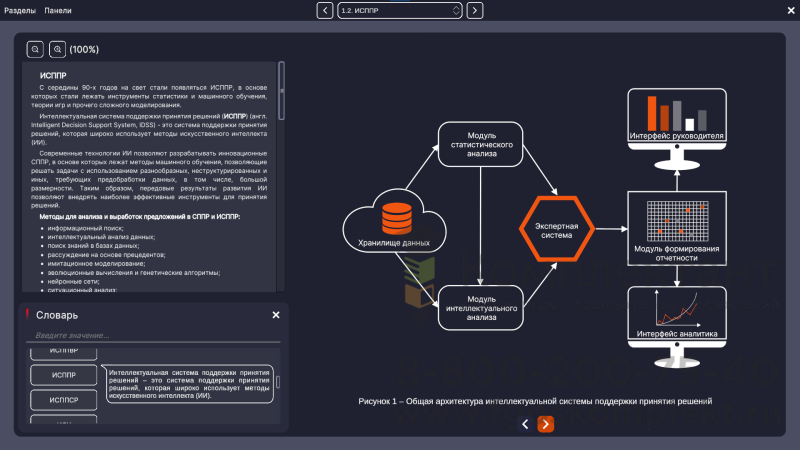800x450 pixels.
Task: Open the 1.2. ИСППР section dropdown
Action: [x=400, y=10]
